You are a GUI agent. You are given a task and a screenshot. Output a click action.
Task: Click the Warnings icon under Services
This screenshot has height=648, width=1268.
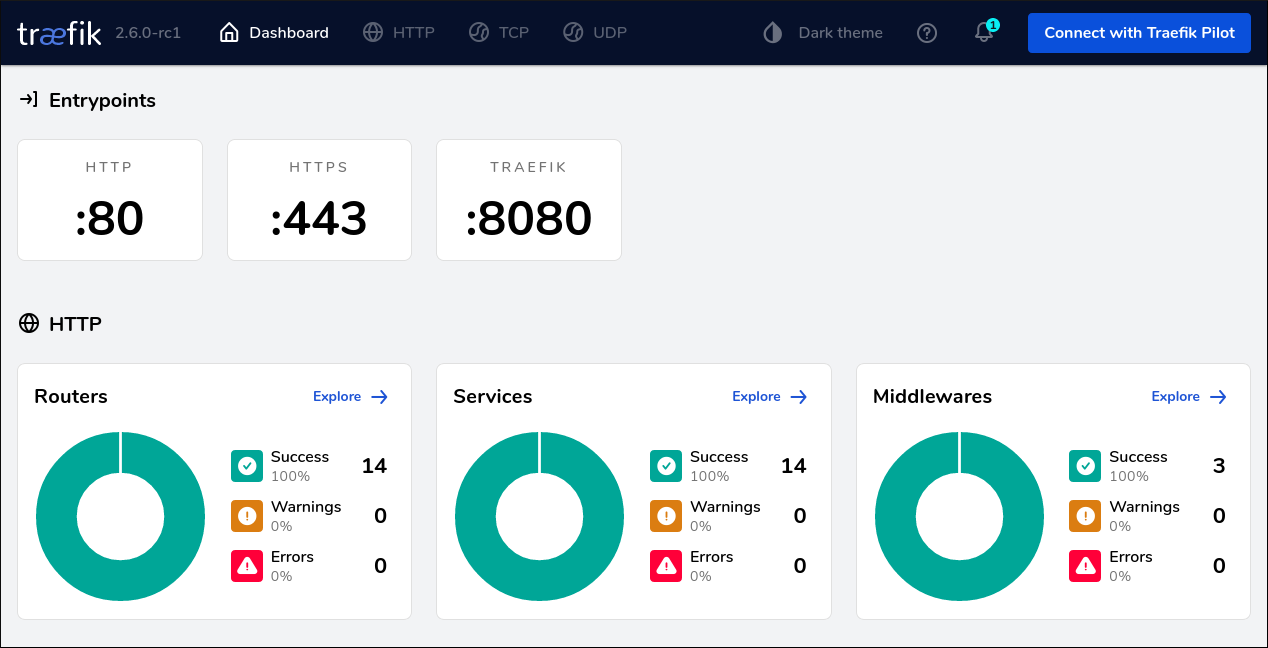666,515
